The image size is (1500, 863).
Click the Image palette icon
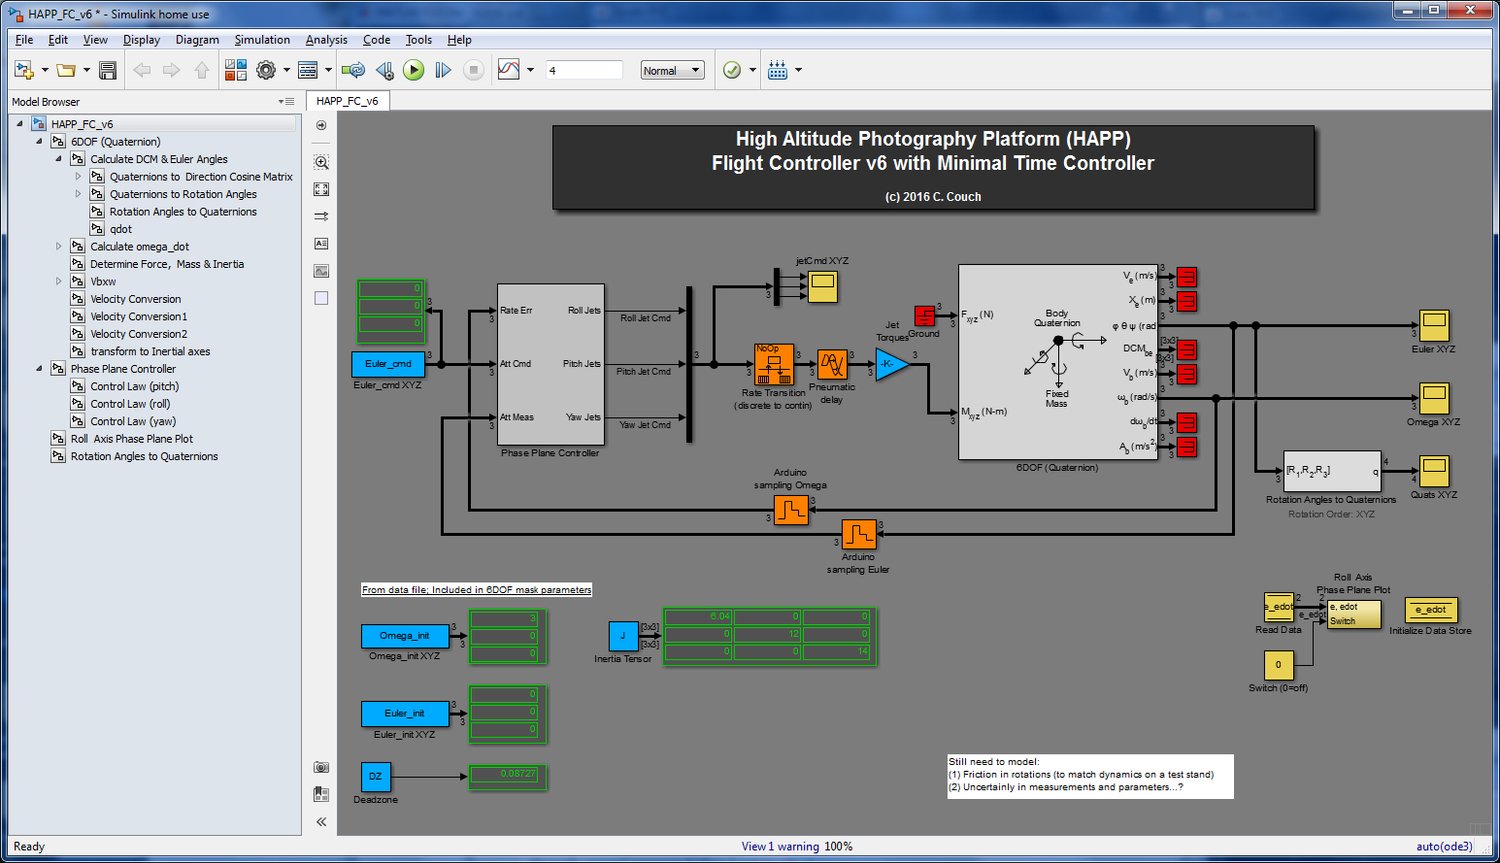pyautogui.click(x=321, y=271)
